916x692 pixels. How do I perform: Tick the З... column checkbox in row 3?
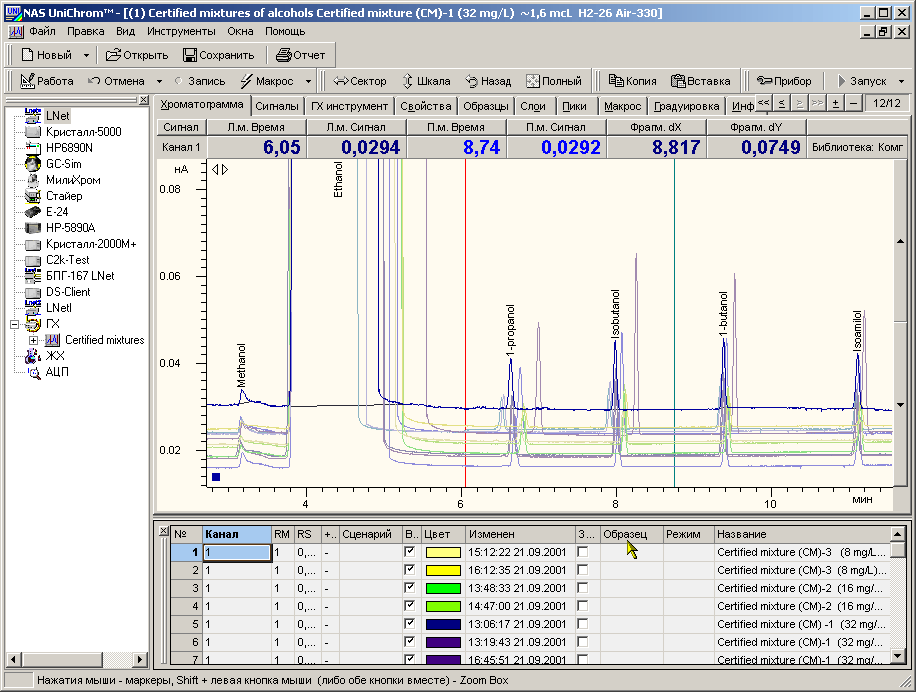tap(582, 588)
